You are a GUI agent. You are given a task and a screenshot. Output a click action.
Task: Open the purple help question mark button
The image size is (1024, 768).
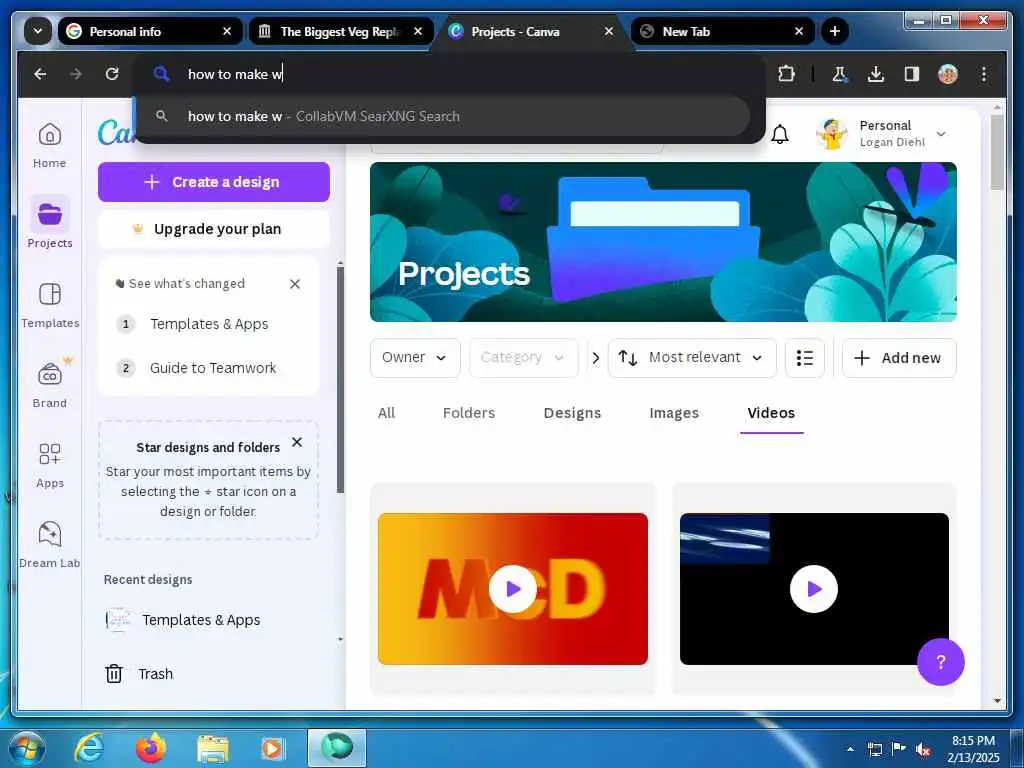(x=940, y=662)
